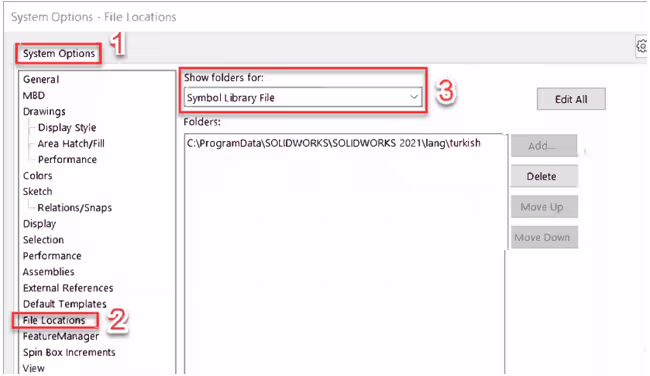Select File Locations in the tree
Screen dimensions: 650x376
[54, 320]
